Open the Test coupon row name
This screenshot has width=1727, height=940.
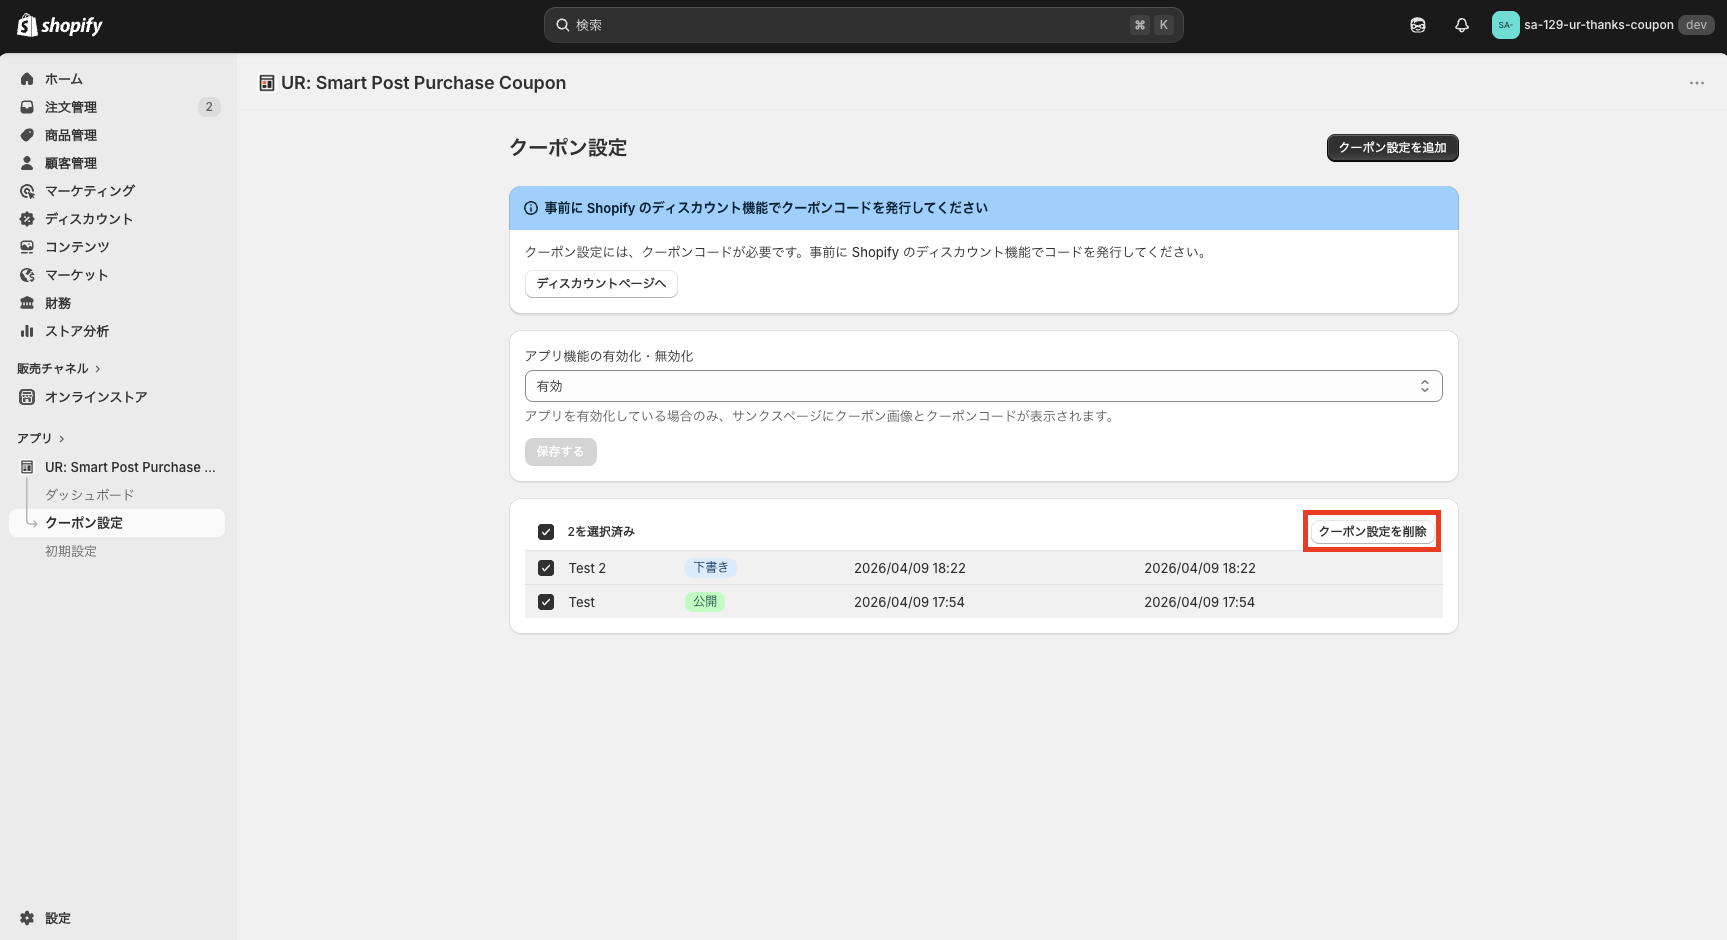[582, 602]
